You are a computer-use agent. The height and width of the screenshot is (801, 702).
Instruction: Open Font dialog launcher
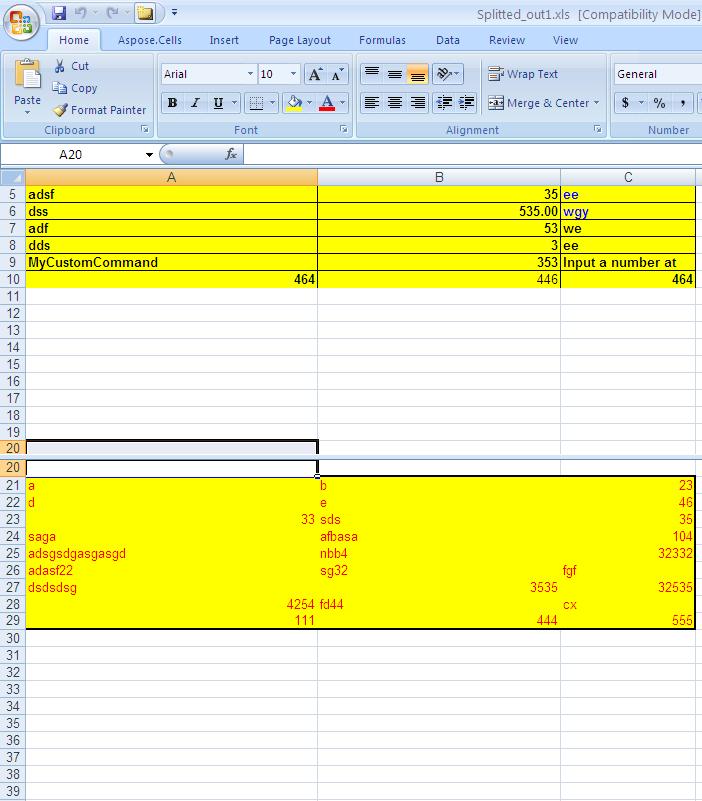pos(343,129)
